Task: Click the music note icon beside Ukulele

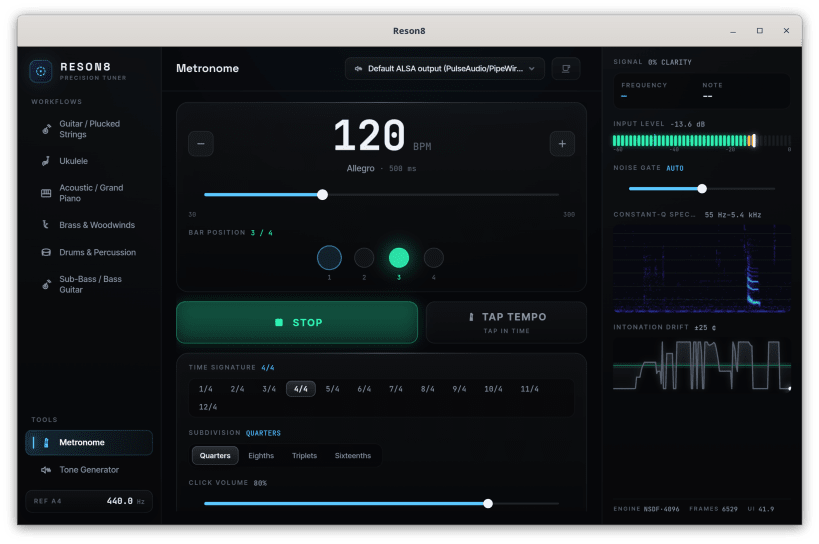Action: (46, 161)
